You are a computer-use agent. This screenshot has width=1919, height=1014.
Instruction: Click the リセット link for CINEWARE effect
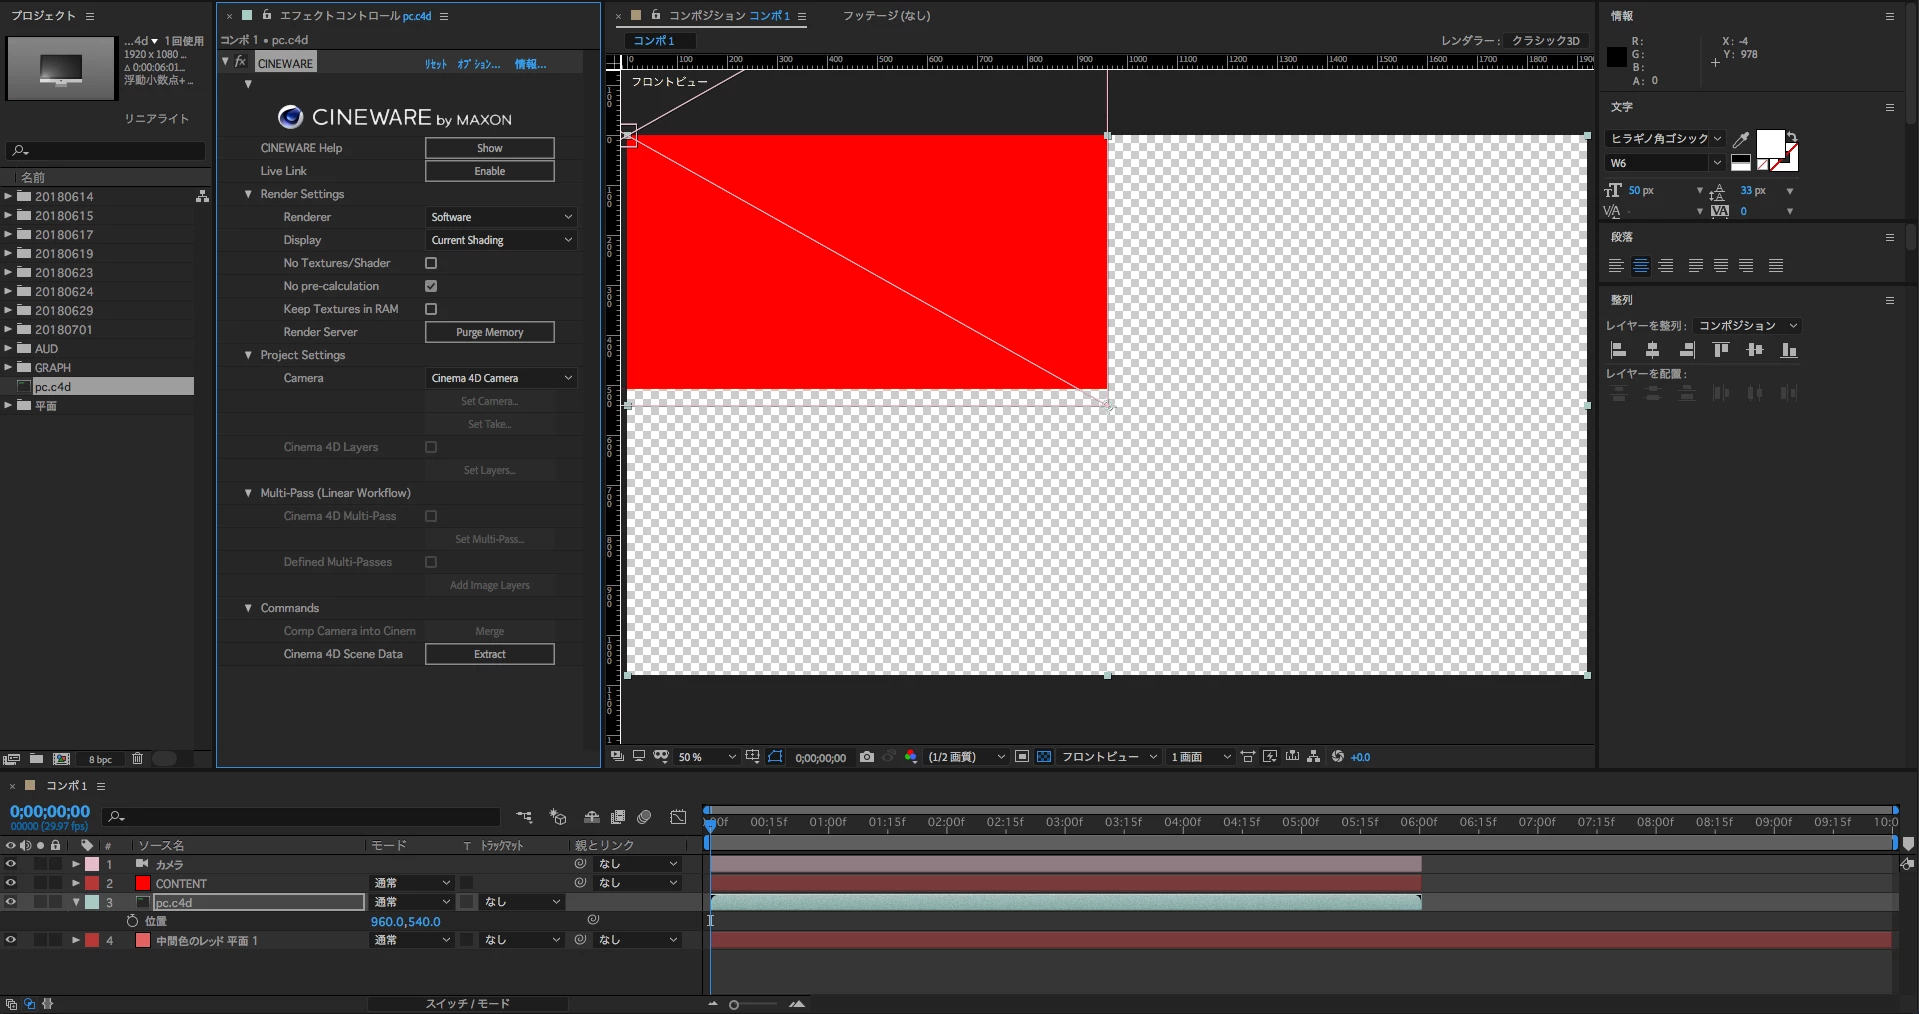(x=436, y=64)
